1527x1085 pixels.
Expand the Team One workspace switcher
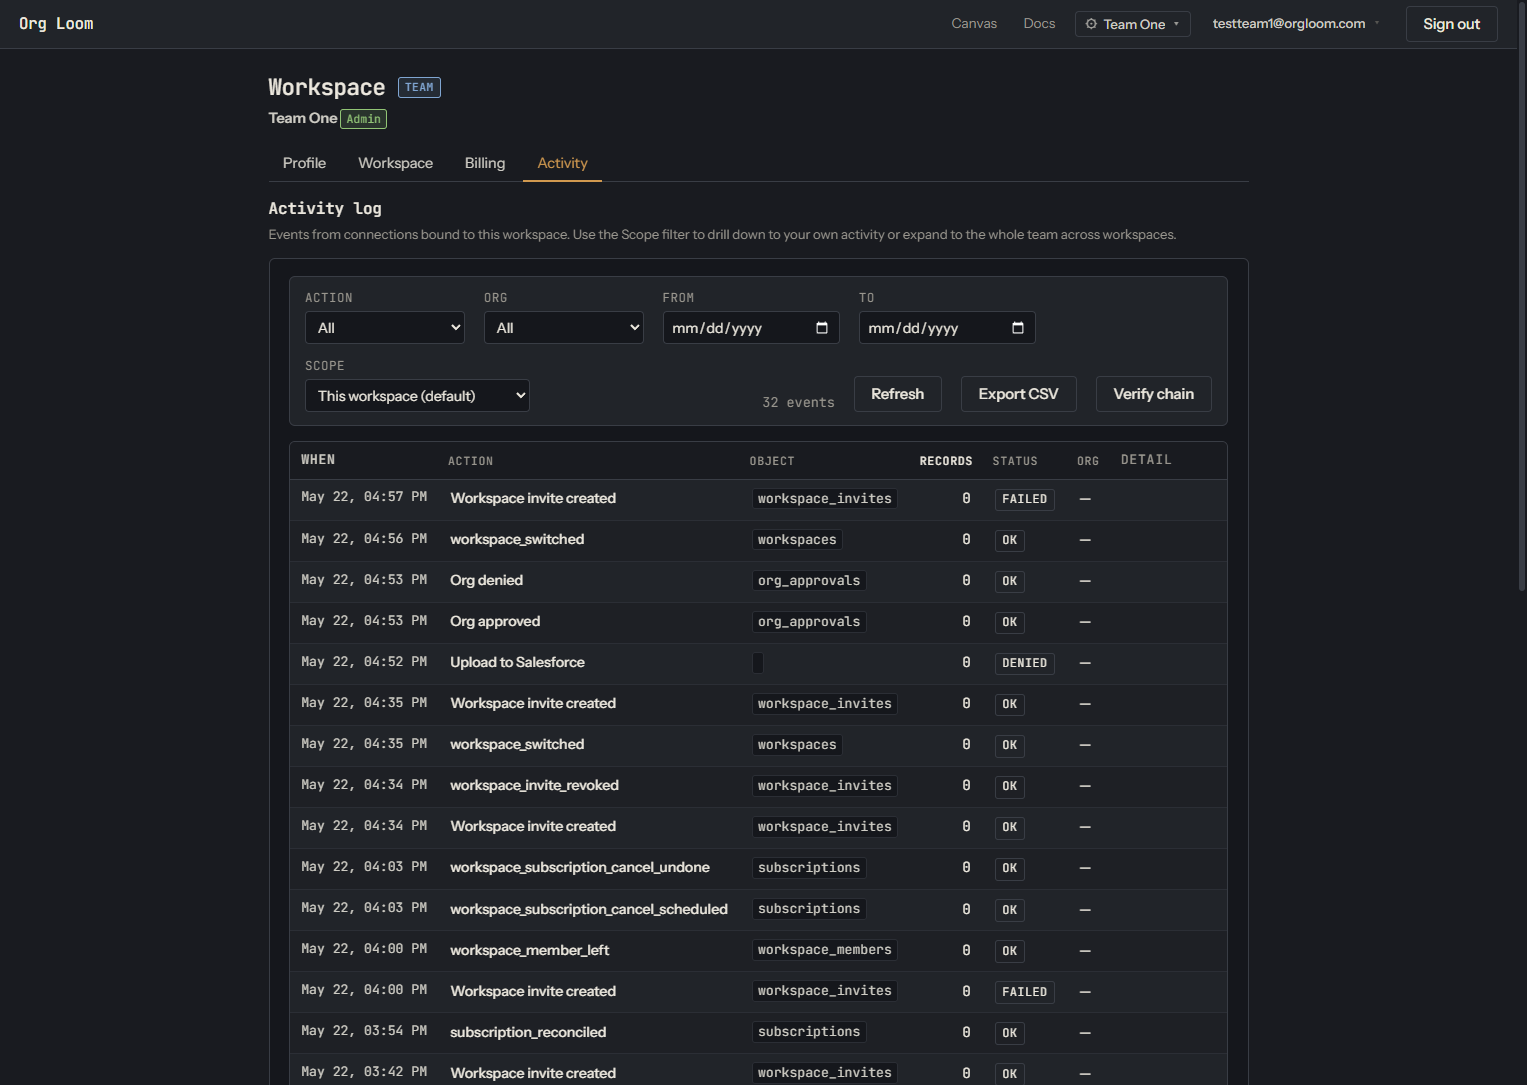[1133, 24]
